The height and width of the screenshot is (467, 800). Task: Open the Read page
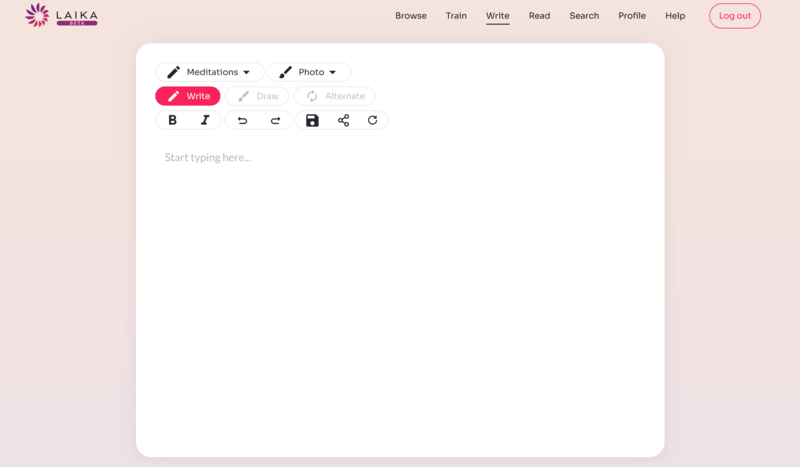pyautogui.click(x=539, y=16)
